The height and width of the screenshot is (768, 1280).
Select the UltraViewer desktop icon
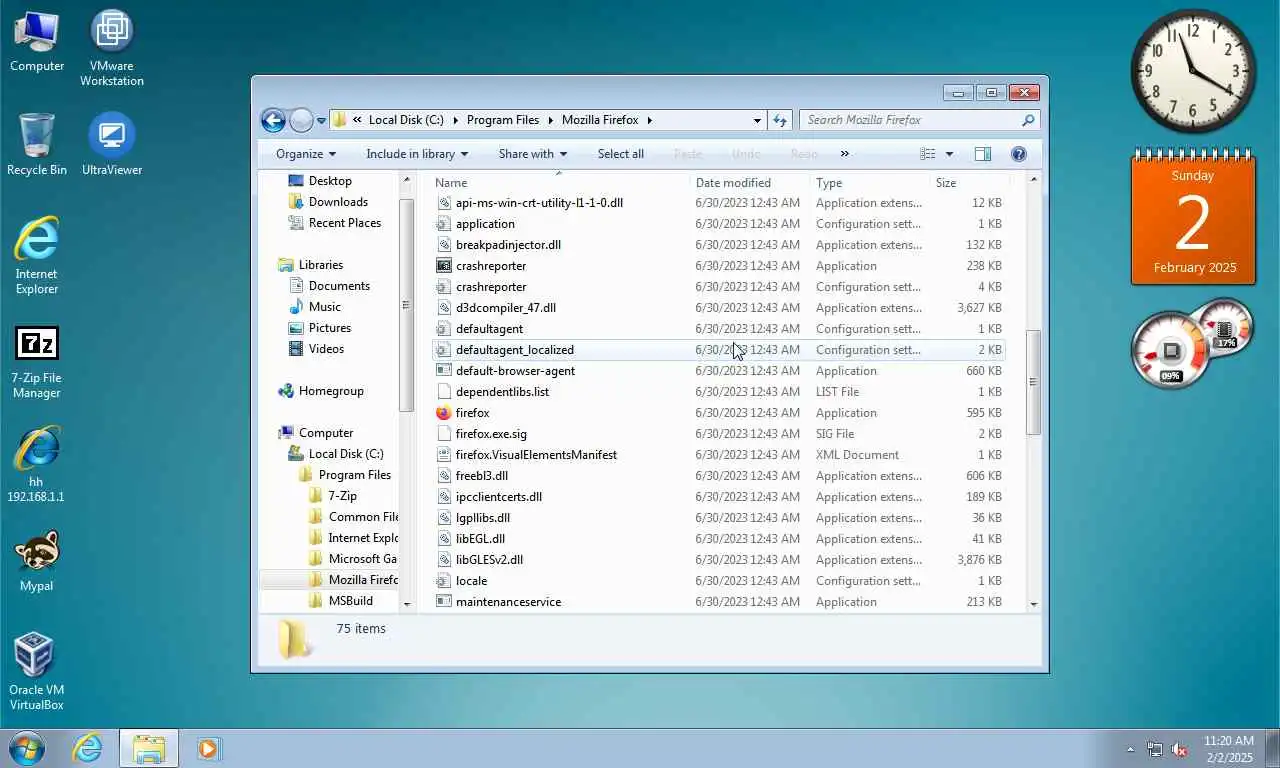pos(112,144)
